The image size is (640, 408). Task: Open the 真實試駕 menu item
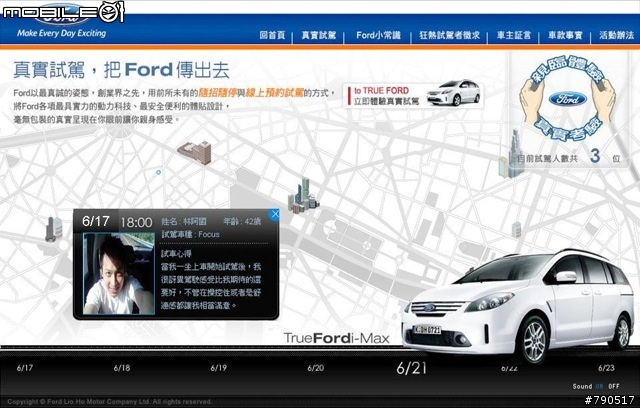click(x=319, y=35)
